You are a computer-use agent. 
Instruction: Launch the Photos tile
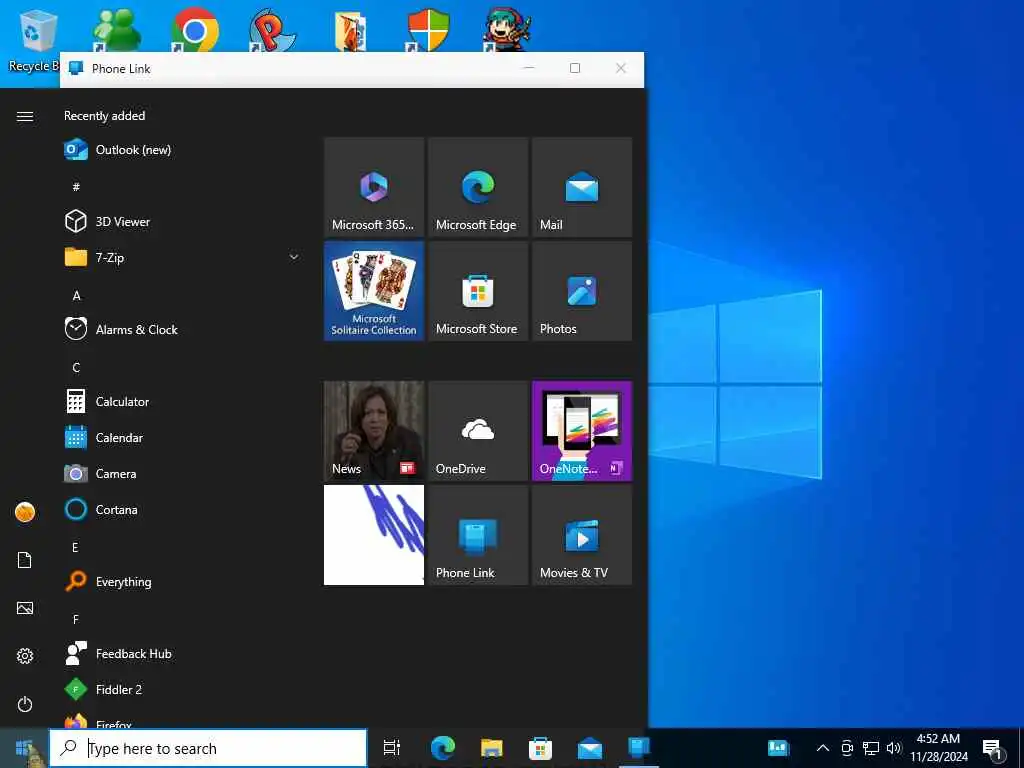coord(582,291)
